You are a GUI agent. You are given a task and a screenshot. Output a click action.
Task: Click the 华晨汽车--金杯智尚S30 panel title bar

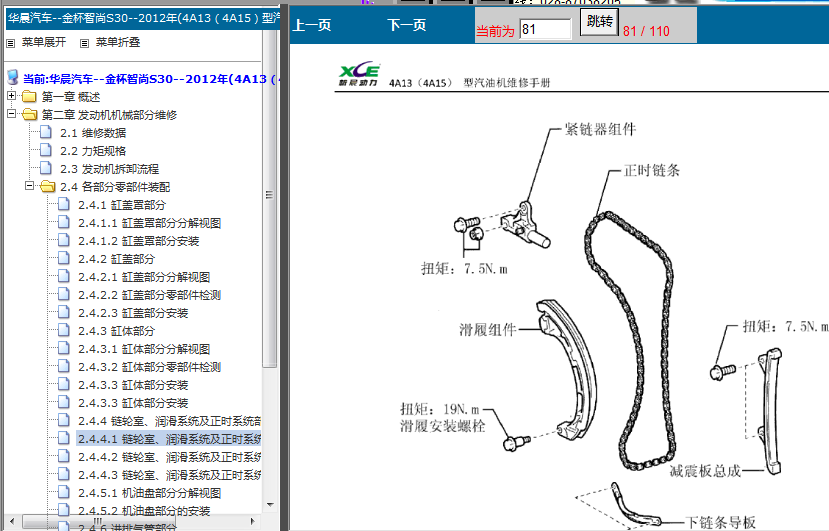pyautogui.click(x=143, y=18)
